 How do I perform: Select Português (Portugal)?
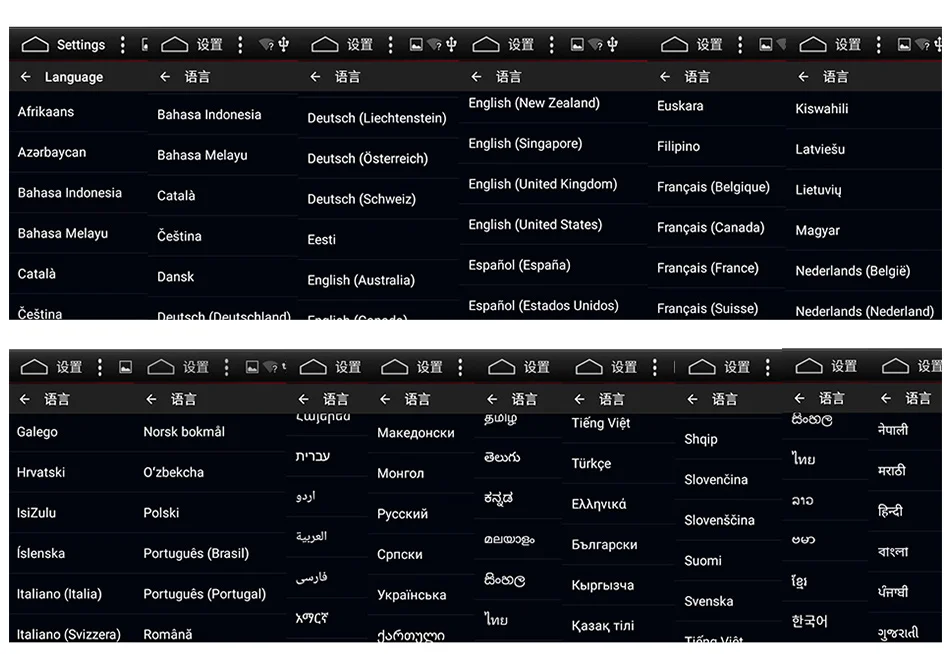click(205, 594)
